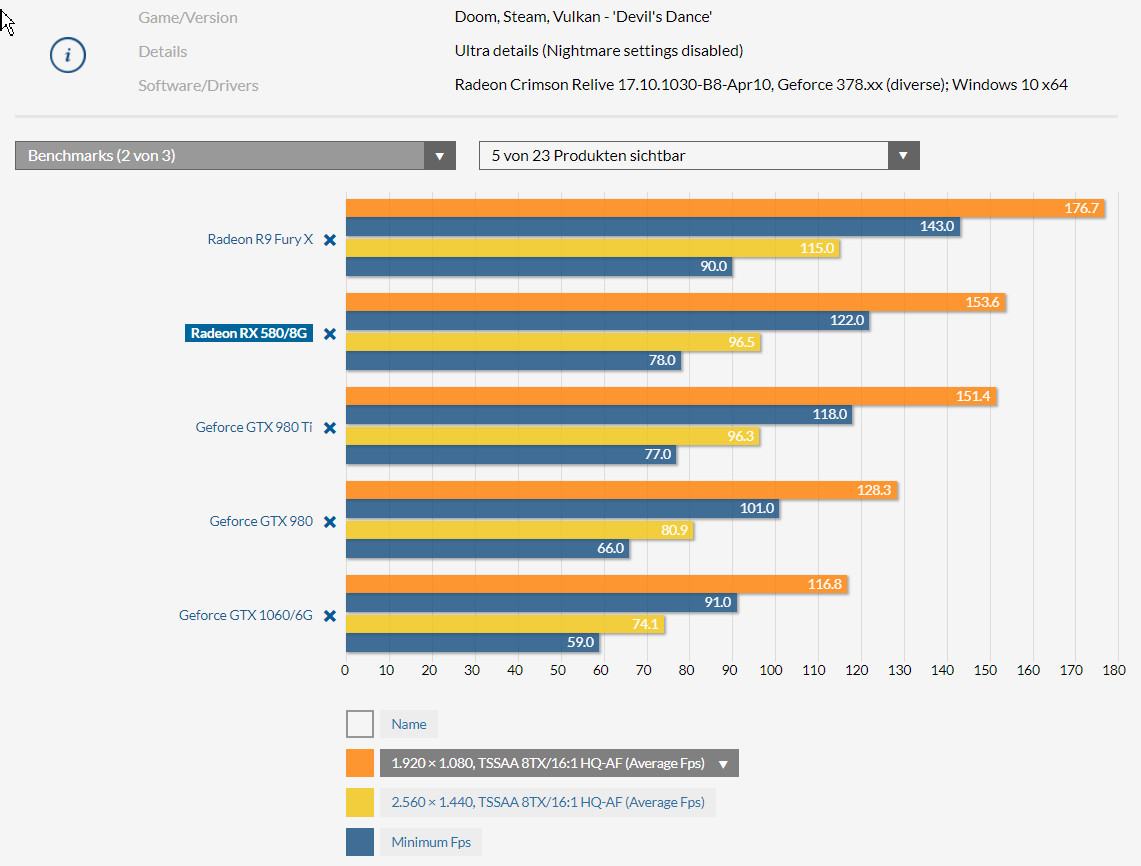The width and height of the screenshot is (1141, 866).
Task: Click the 116.8 orange bar for GTX 1060
Action: (x=597, y=584)
